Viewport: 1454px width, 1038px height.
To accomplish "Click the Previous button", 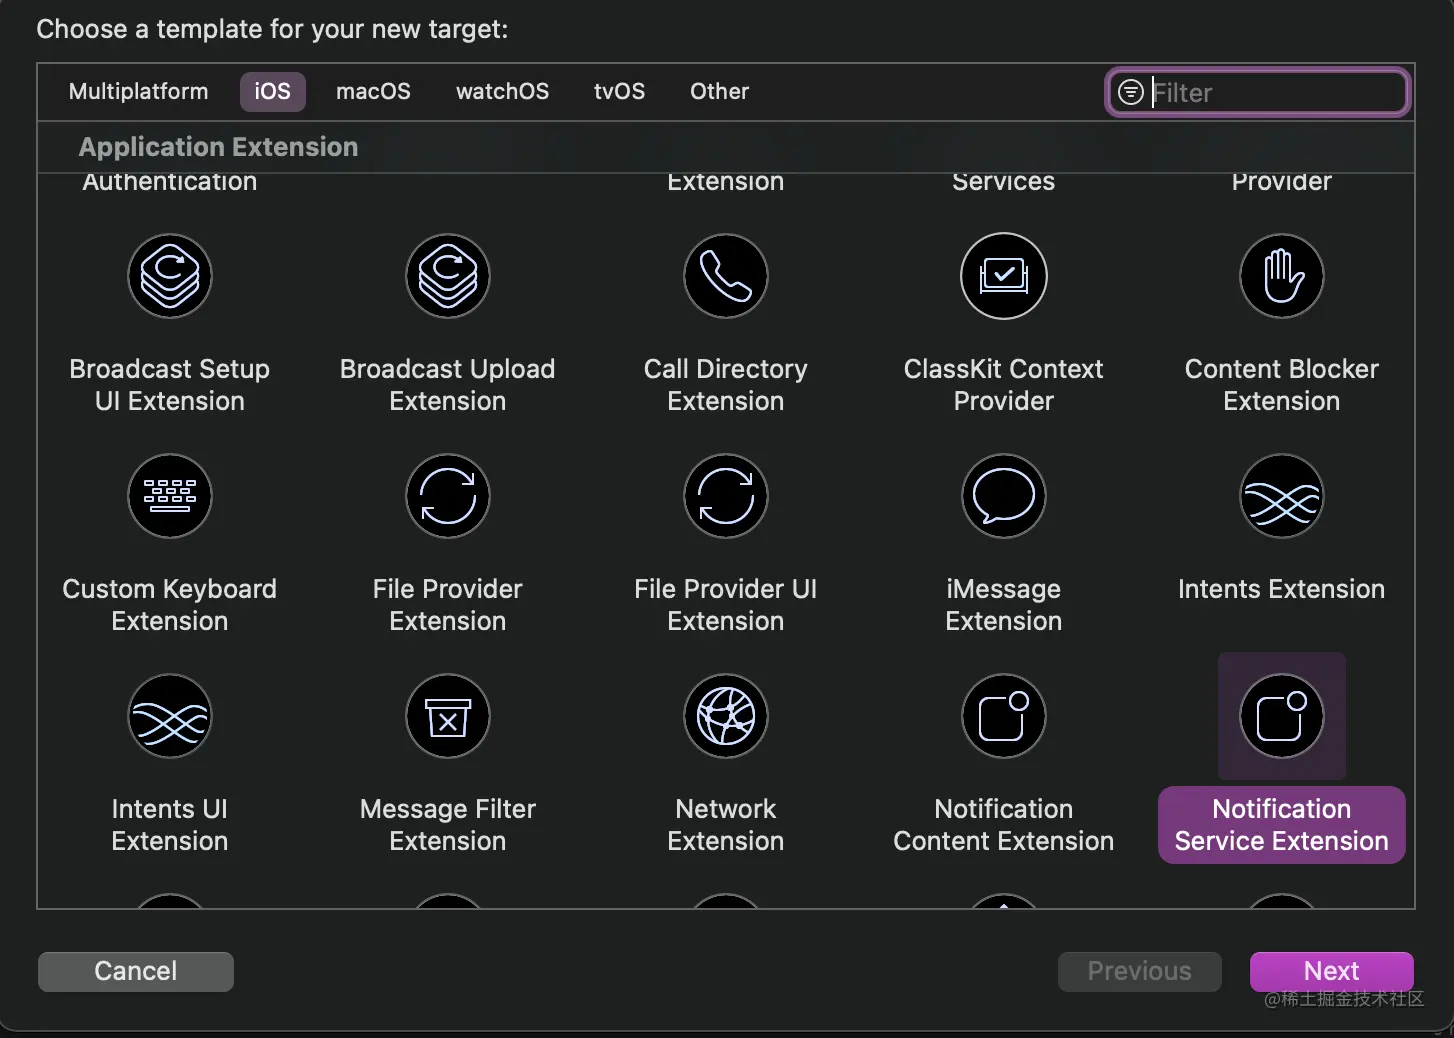I will tap(1140, 971).
